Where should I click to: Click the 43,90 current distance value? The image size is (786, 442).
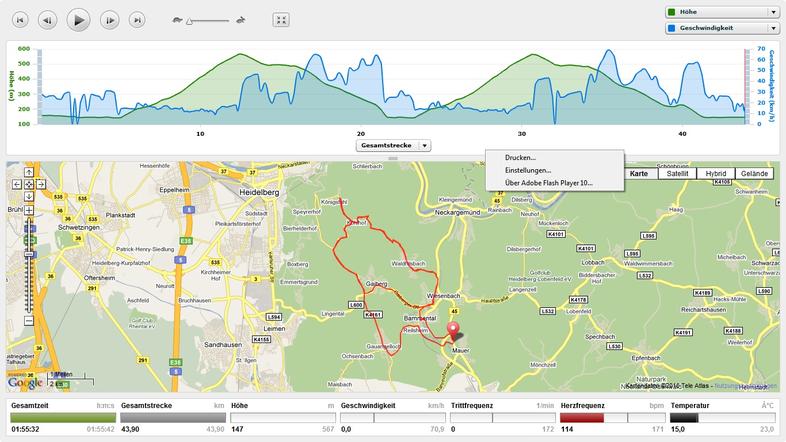pyautogui.click(x=130, y=429)
